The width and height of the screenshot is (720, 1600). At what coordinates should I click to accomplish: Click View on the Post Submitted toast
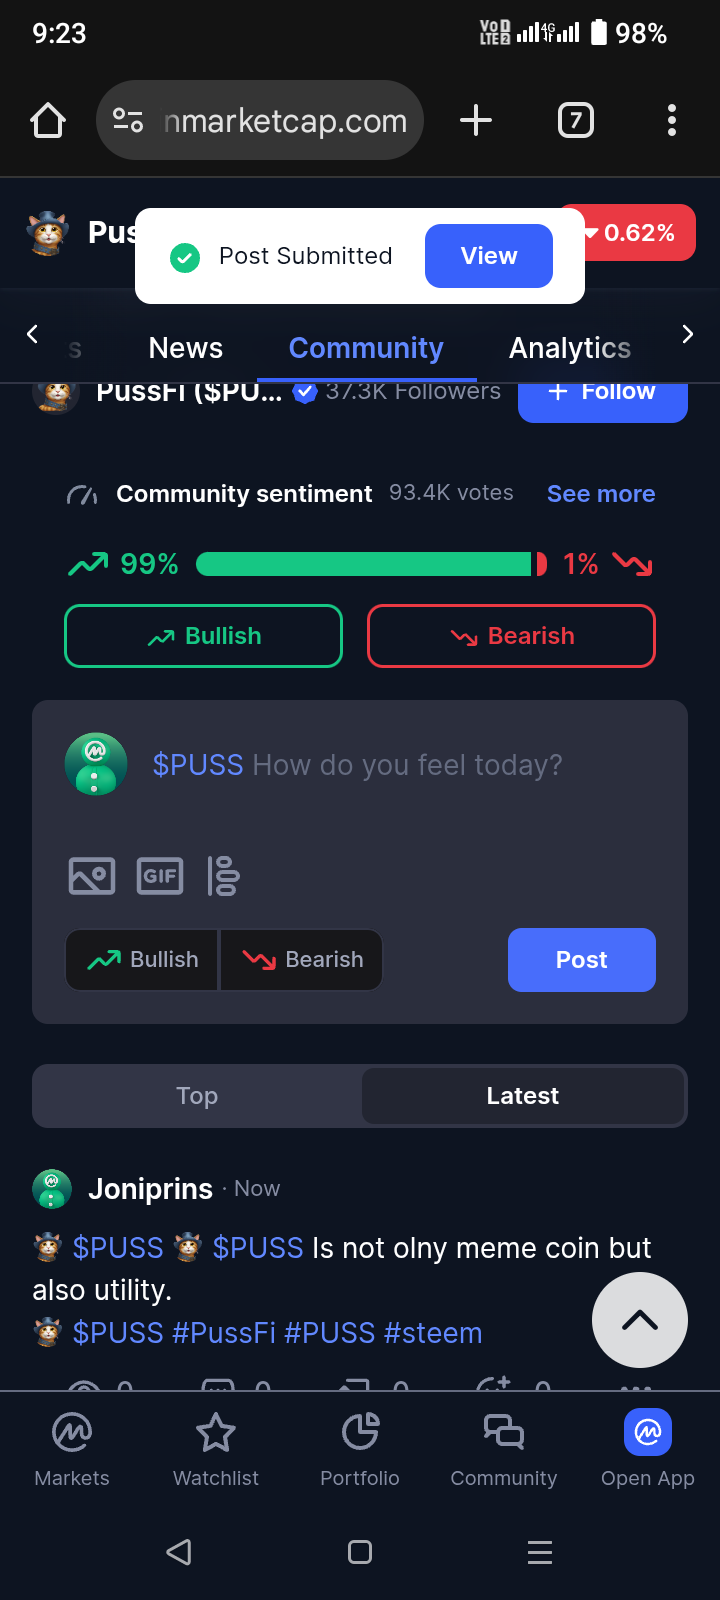coord(489,256)
